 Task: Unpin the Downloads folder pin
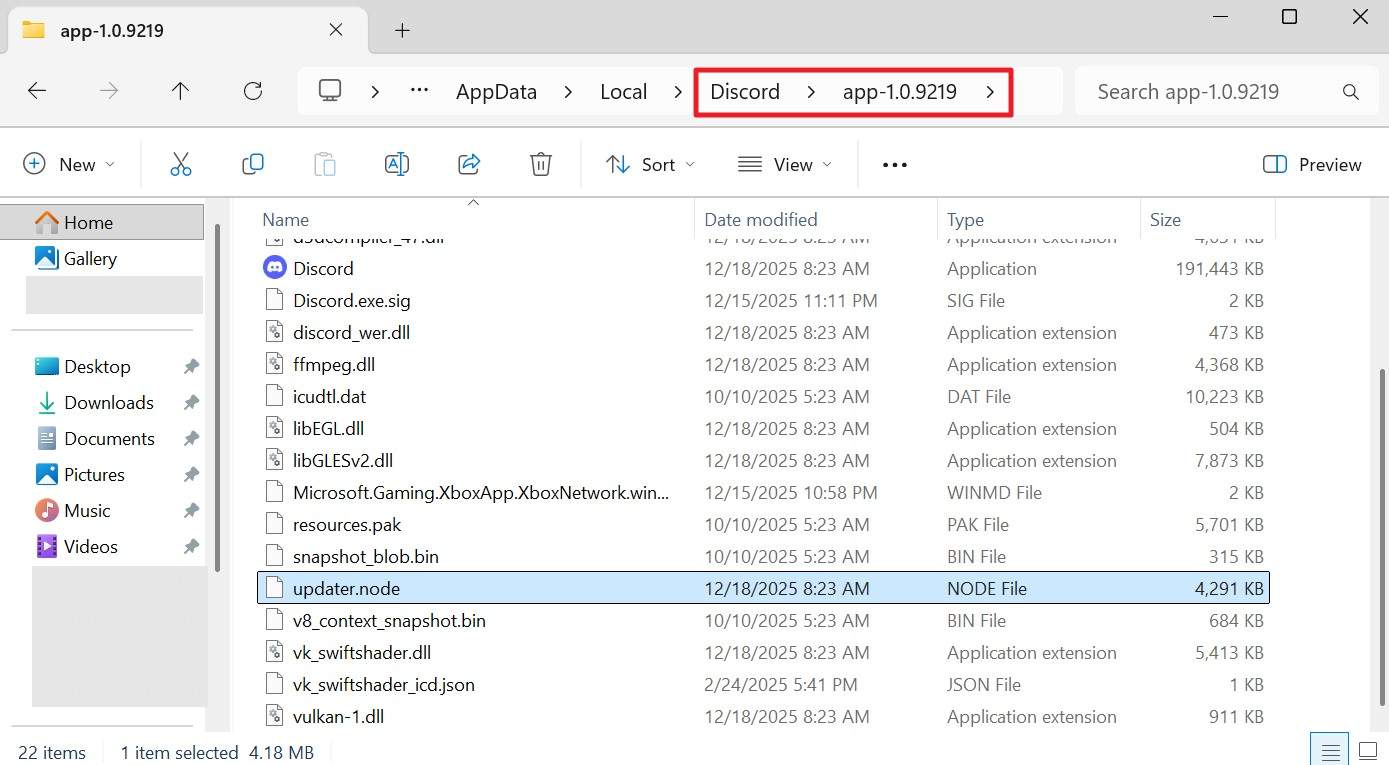[191, 402]
